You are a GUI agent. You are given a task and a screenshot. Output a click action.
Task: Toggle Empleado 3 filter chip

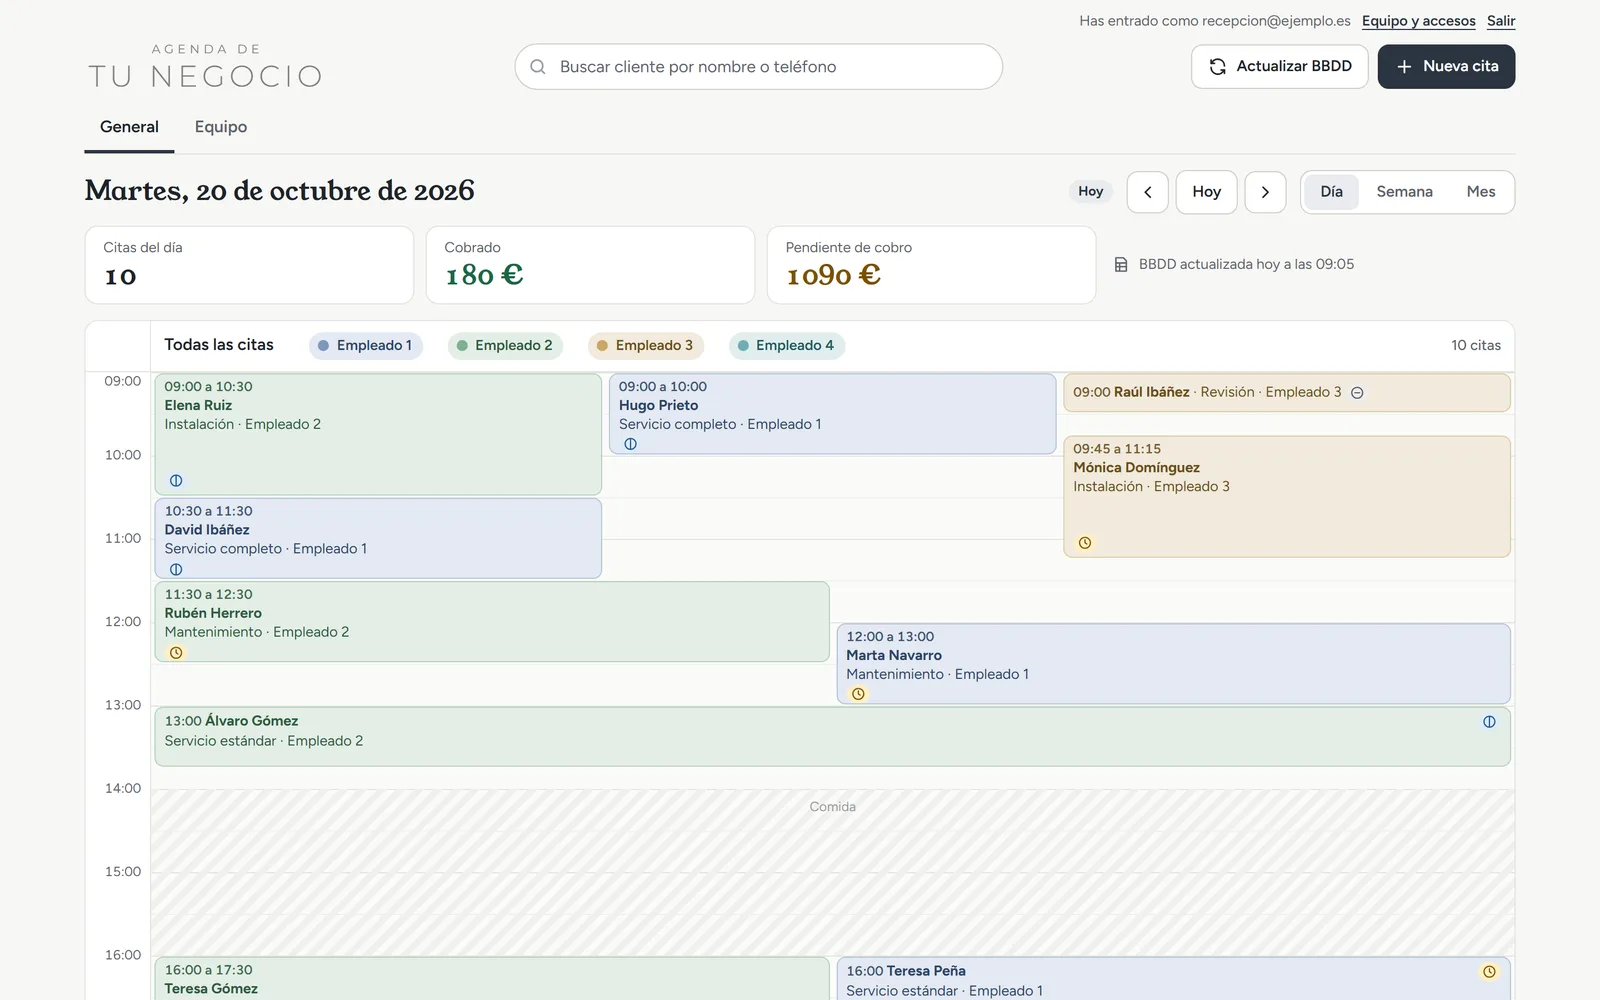tap(646, 346)
